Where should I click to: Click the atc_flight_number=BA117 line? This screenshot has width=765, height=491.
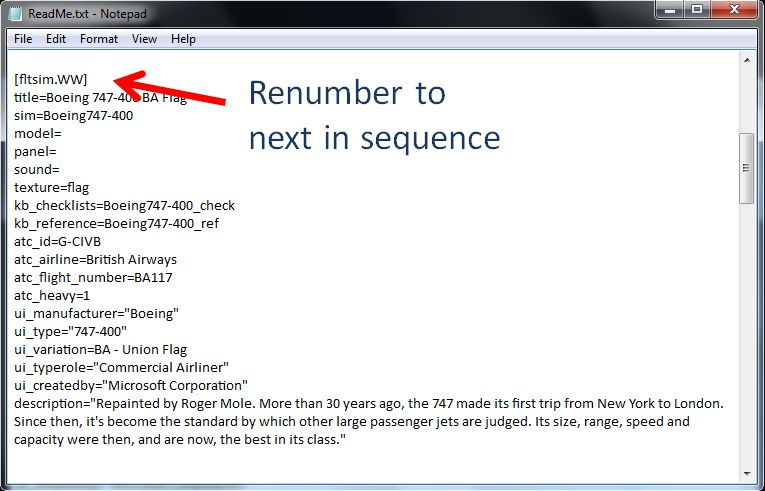(x=93, y=278)
